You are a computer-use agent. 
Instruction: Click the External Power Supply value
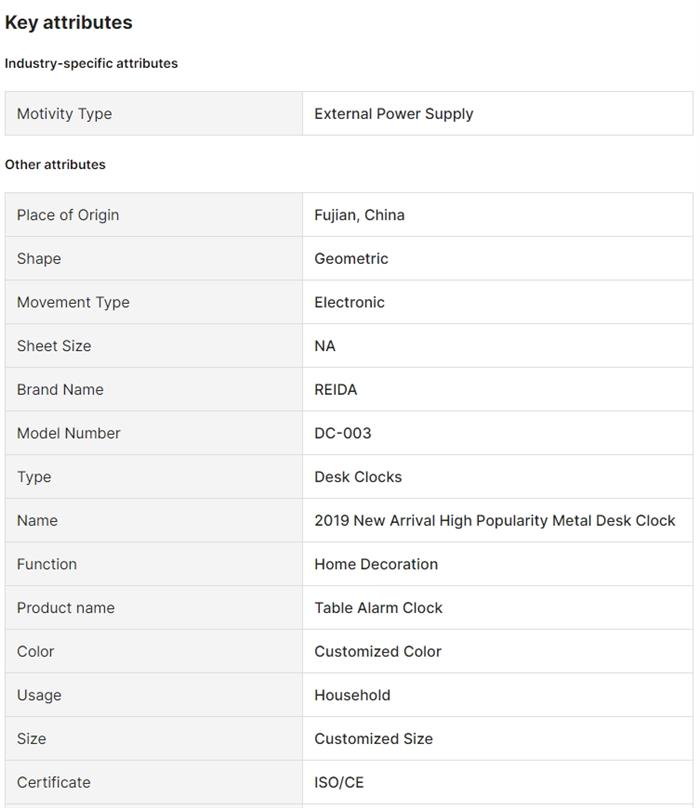pos(393,114)
